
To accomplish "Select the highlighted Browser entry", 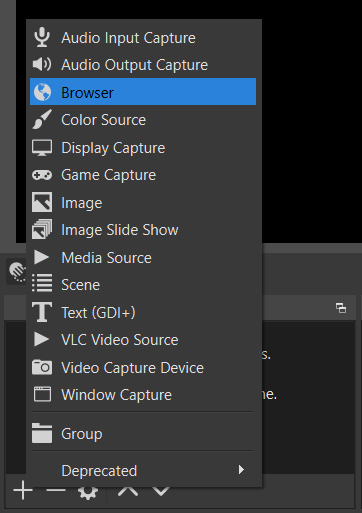I will 143,92.
